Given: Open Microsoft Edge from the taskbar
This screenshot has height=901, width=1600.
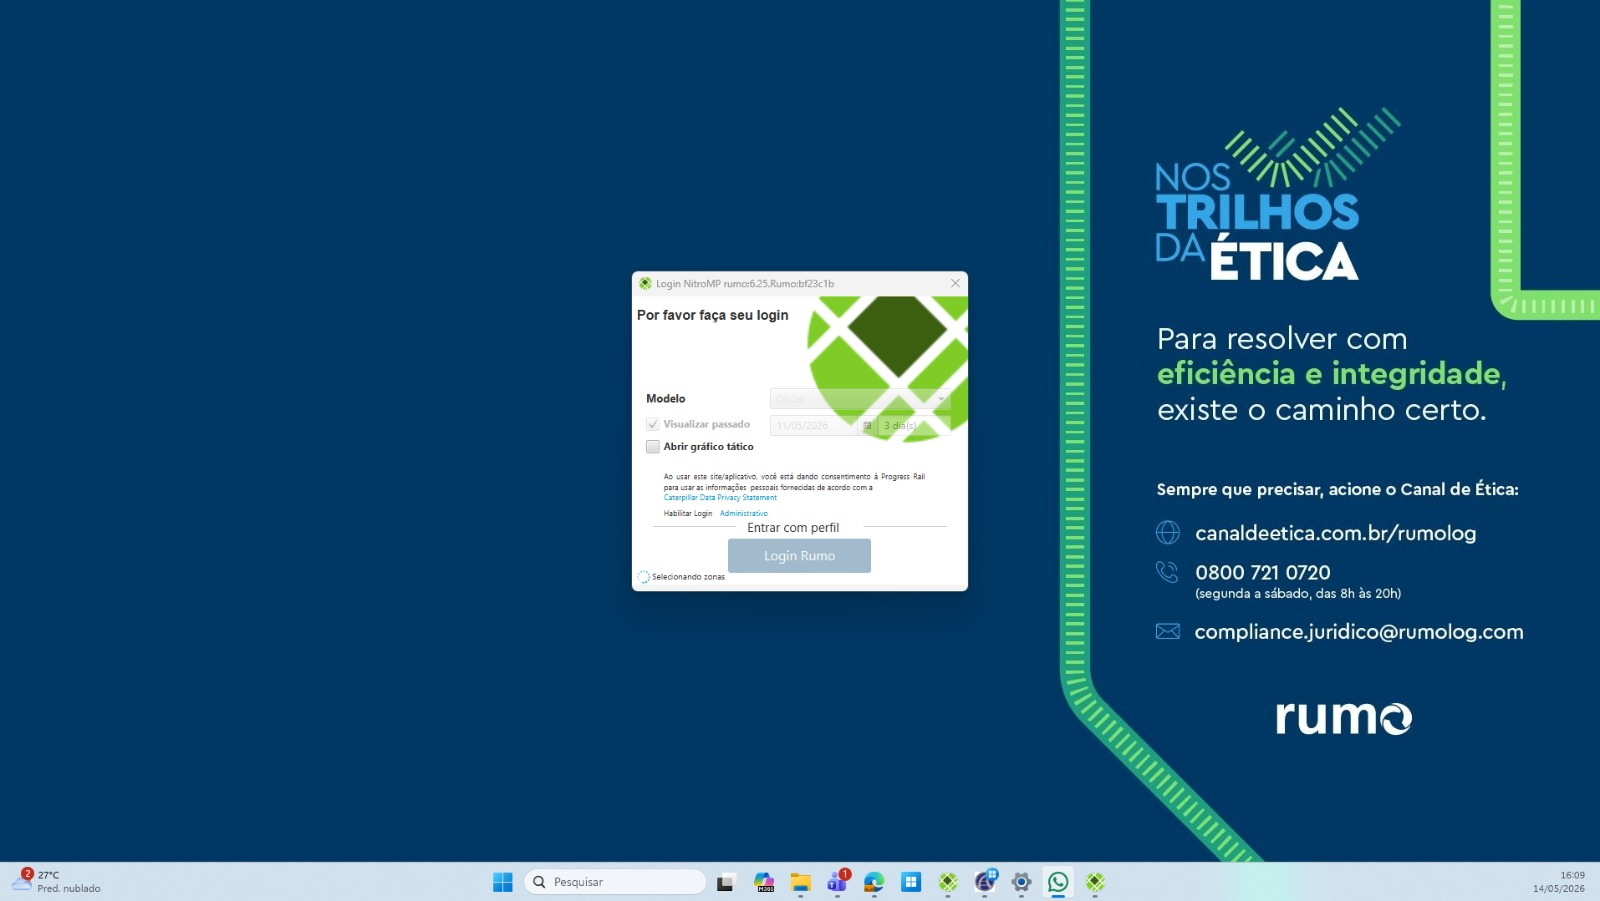Looking at the screenshot, I should (874, 882).
